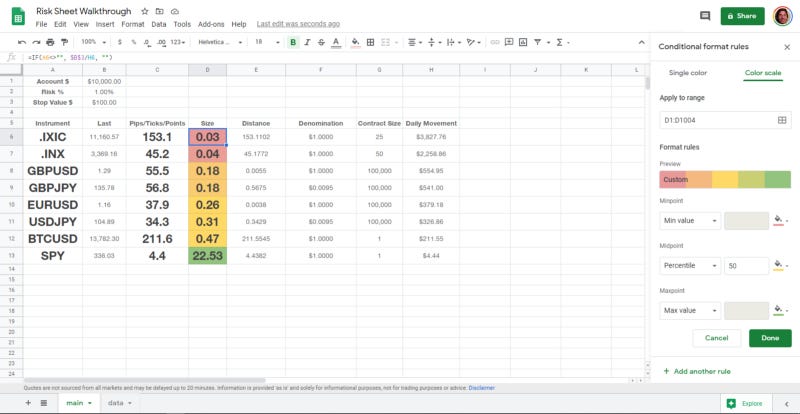The height and width of the screenshot is (414, 800).
Task: Open the Insert menu
Action: tap(105, 24)
